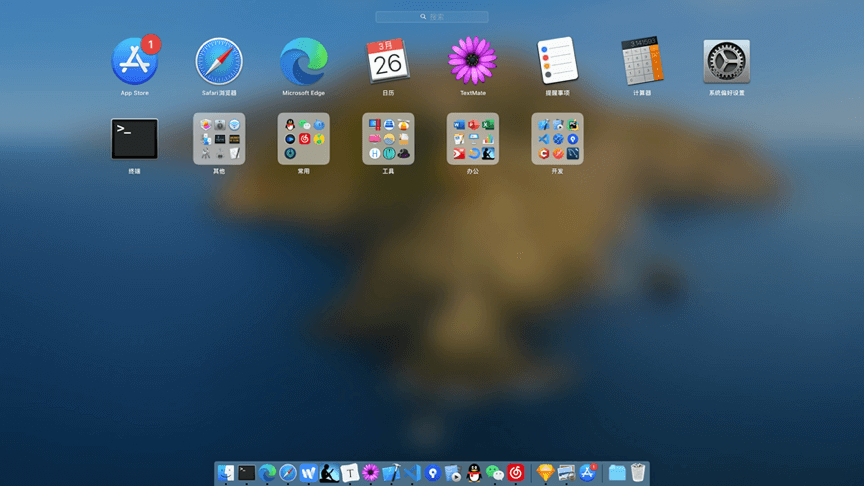Open the 提醒事项 reminders app
The width and height of the screenshot is (864, 486).
coord(557,61)
